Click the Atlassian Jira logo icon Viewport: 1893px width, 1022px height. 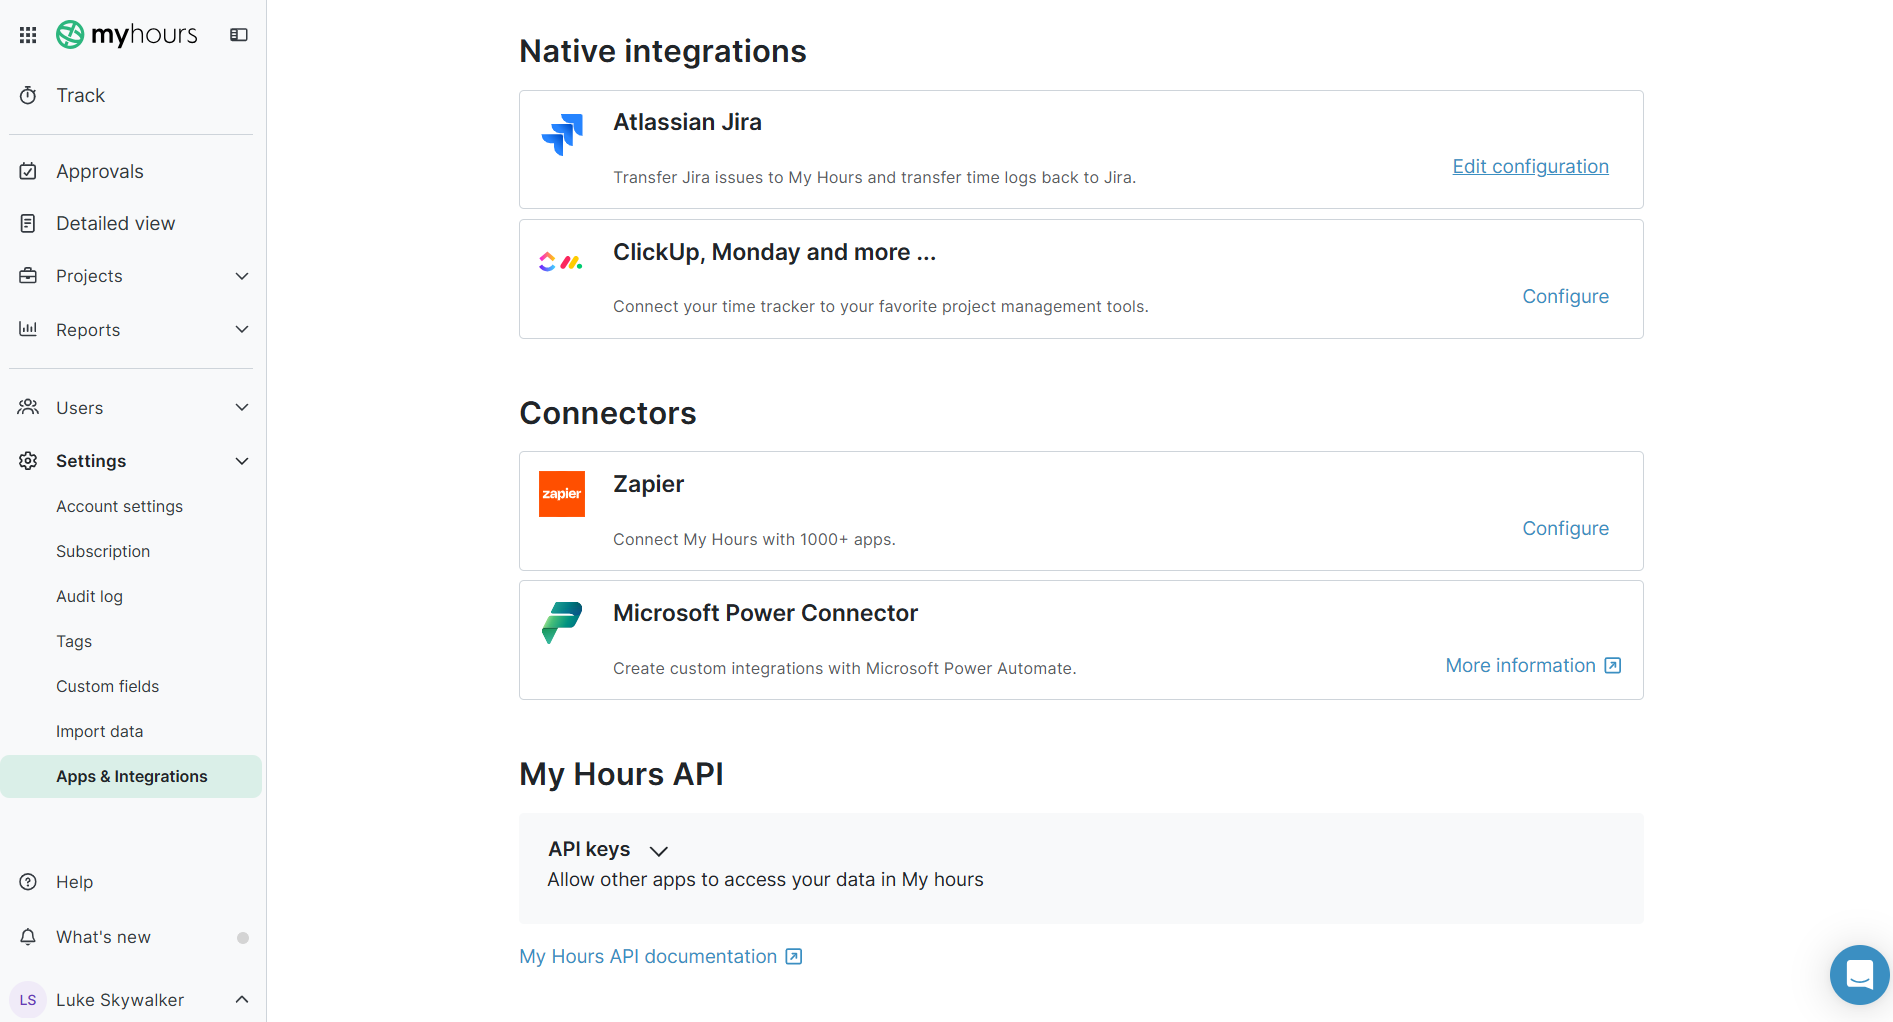(x=562, y=134)
